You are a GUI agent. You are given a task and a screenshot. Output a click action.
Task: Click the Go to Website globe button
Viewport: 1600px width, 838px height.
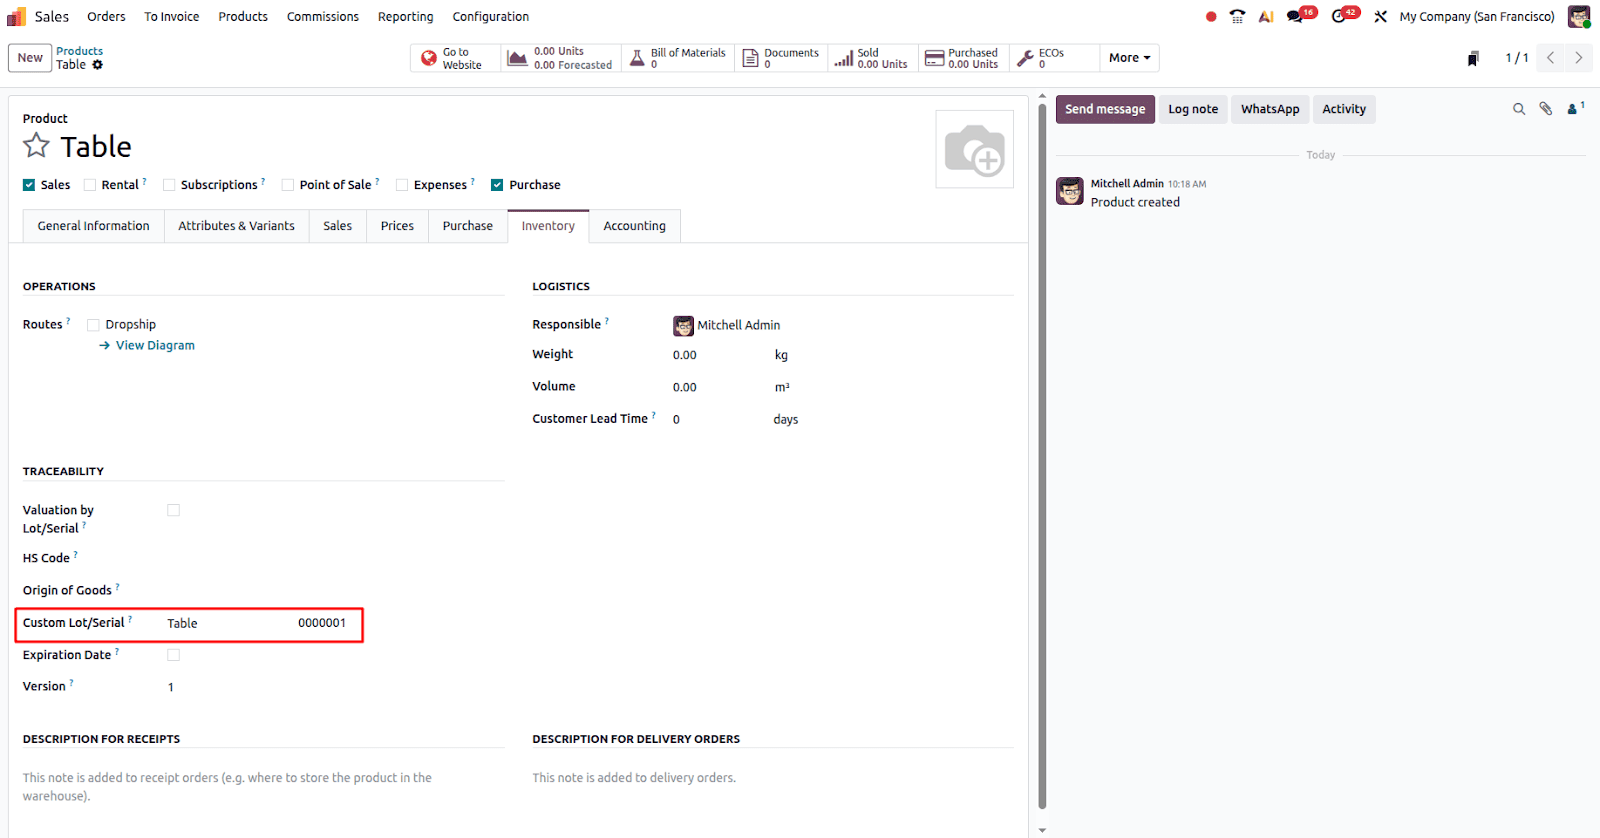(454, 58)
